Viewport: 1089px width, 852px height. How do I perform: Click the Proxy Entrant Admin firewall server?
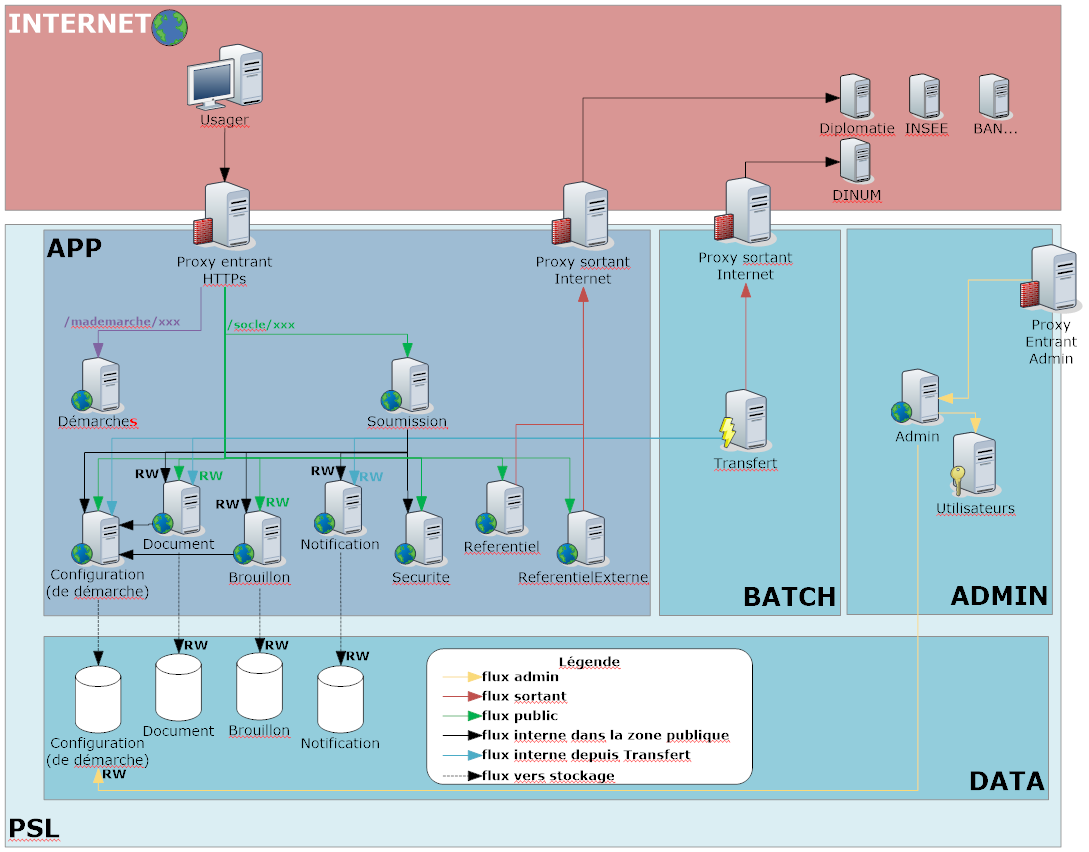(x=1052, y=279)
